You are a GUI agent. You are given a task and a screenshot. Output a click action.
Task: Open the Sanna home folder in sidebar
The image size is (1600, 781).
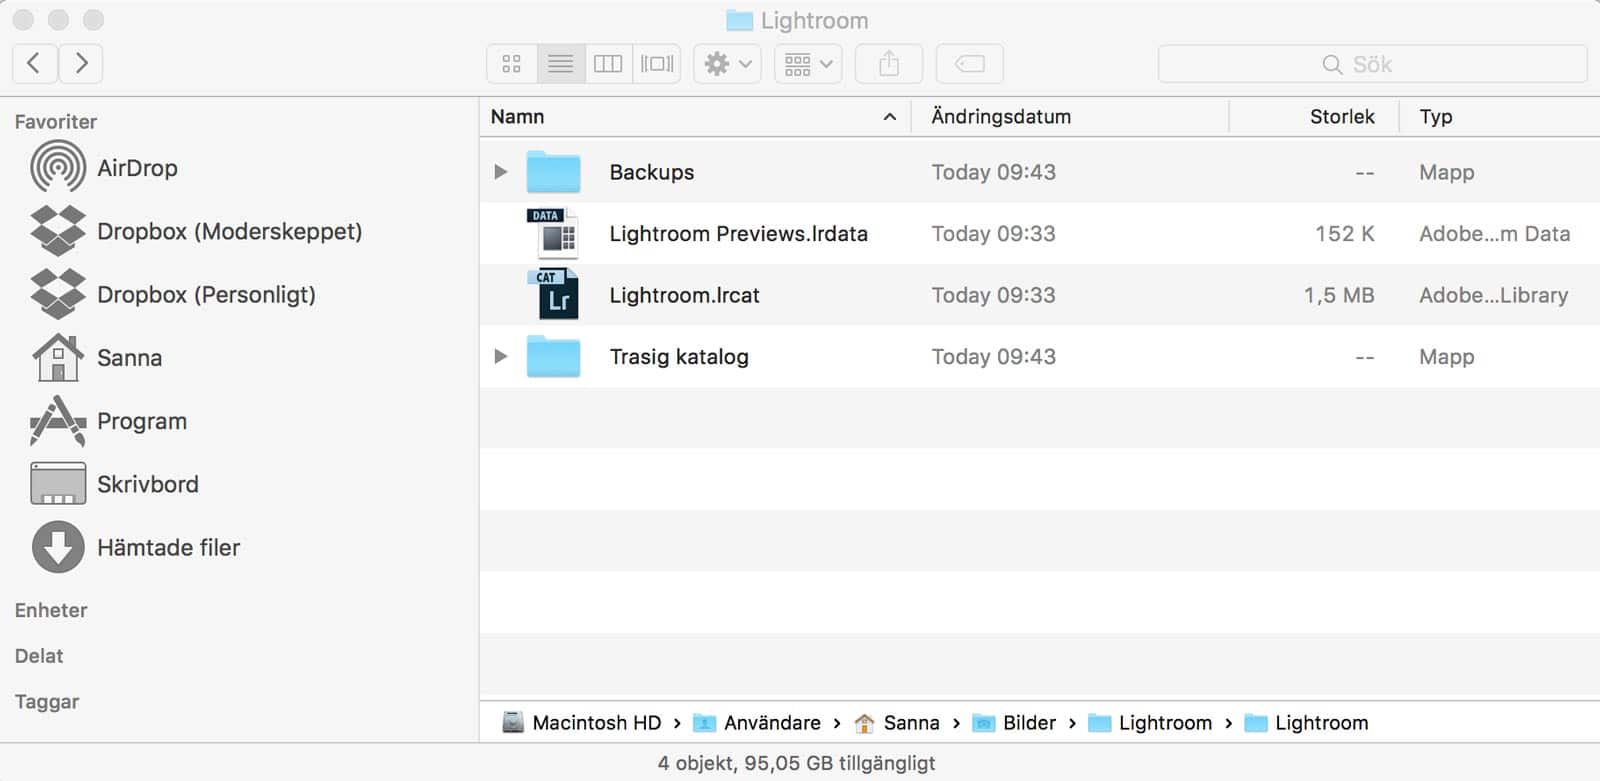pyautogui.click(x=96, y=357)
